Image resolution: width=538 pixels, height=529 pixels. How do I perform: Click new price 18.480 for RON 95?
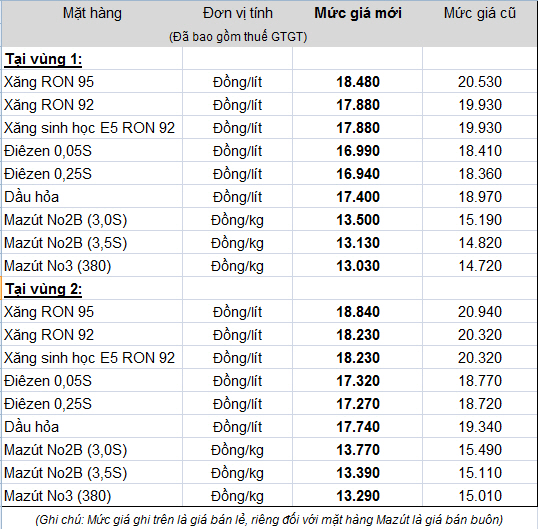358,82
